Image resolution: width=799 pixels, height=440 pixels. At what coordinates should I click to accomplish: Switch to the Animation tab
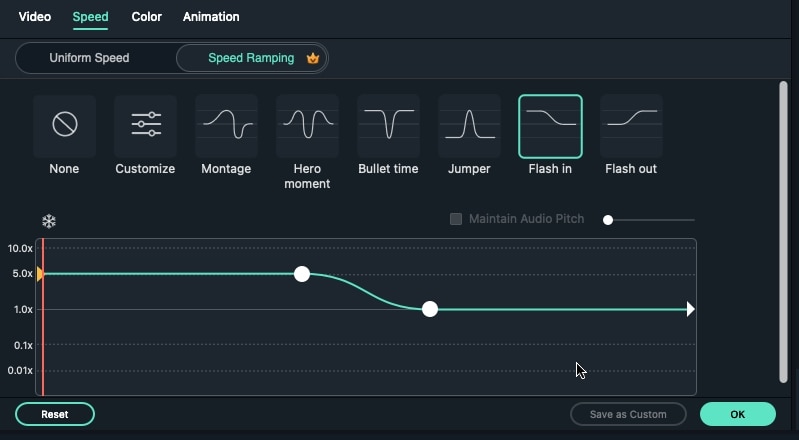[x=211, y=17]
